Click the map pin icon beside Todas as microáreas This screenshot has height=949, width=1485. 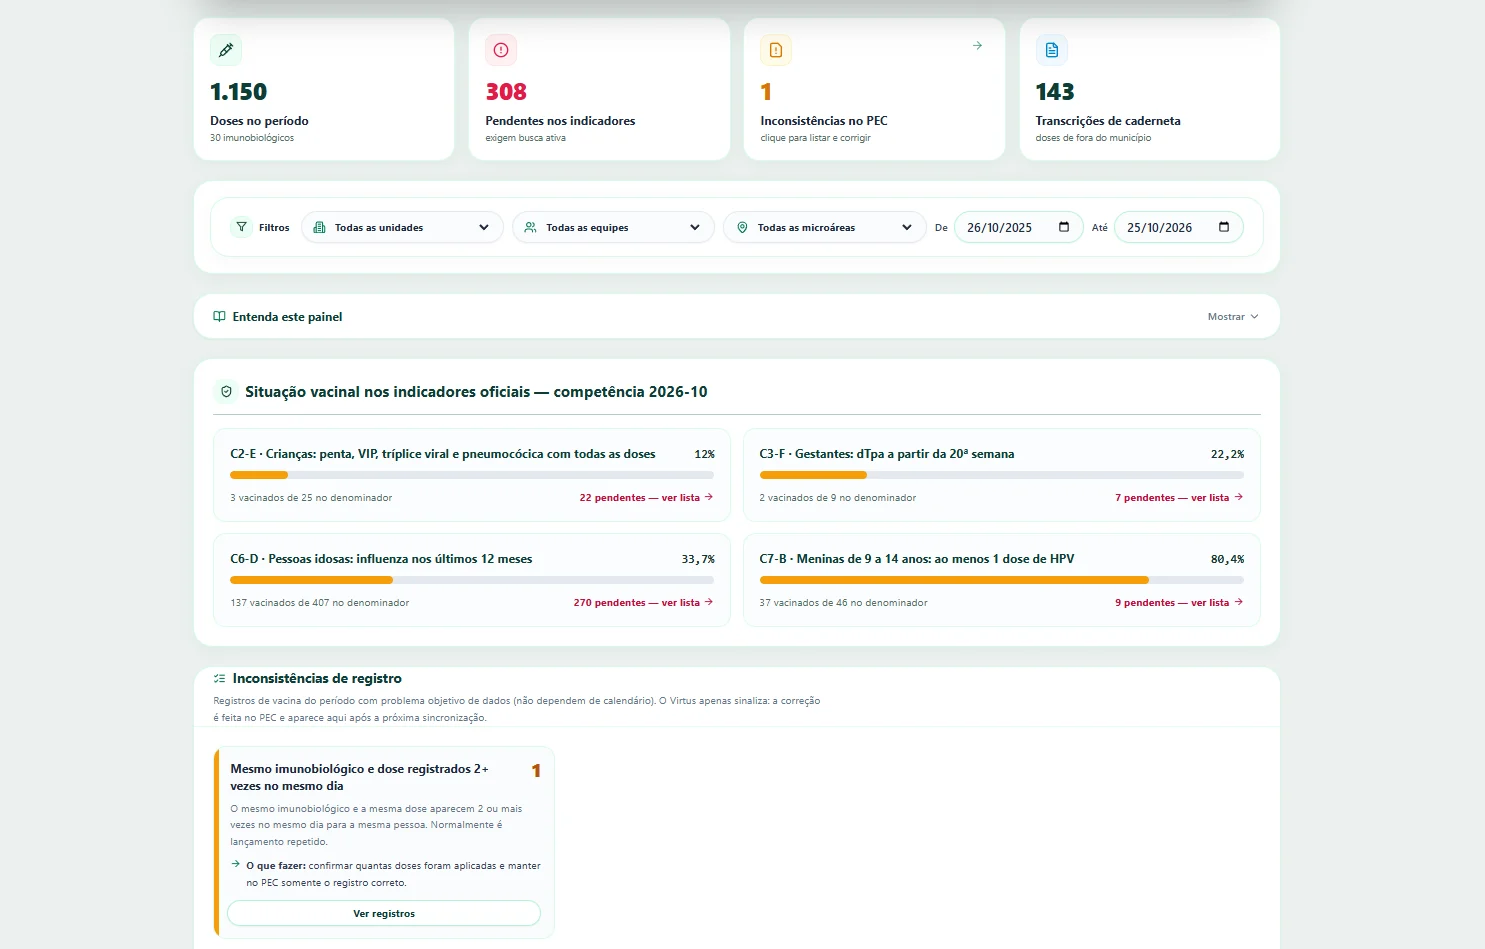coord(742,228)
